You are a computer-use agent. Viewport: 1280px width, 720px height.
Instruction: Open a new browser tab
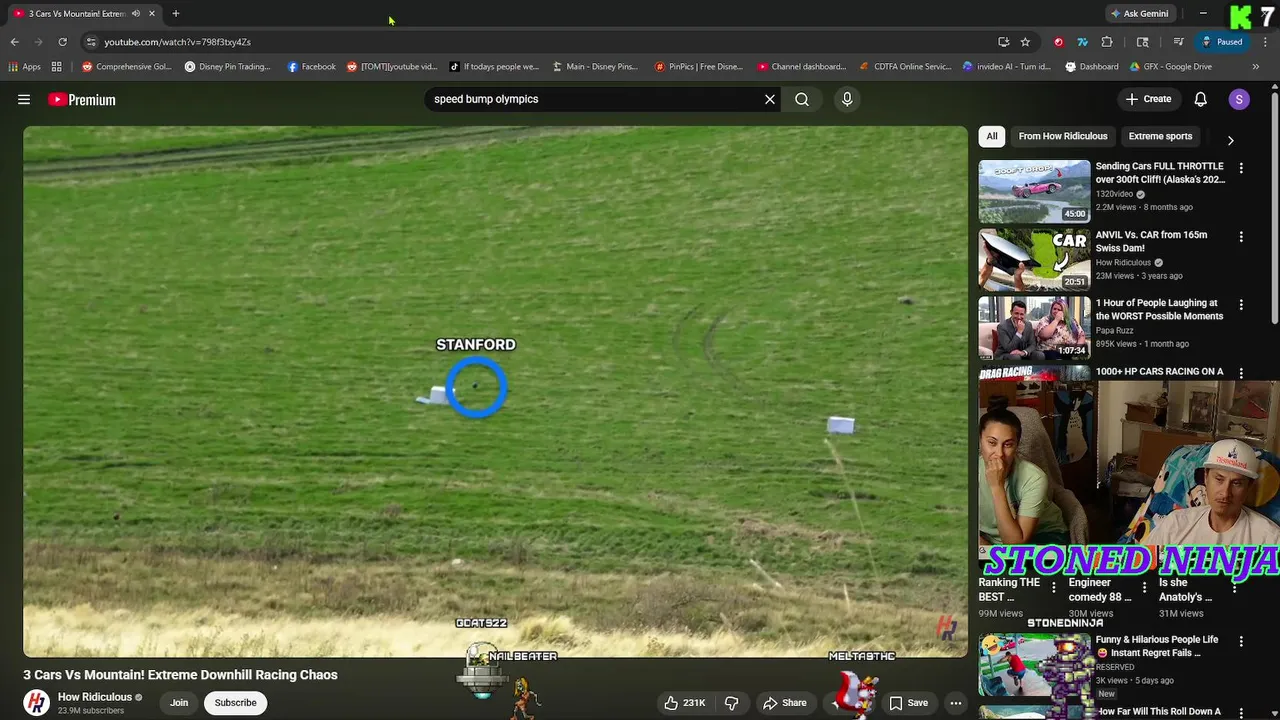click(175, 14)
